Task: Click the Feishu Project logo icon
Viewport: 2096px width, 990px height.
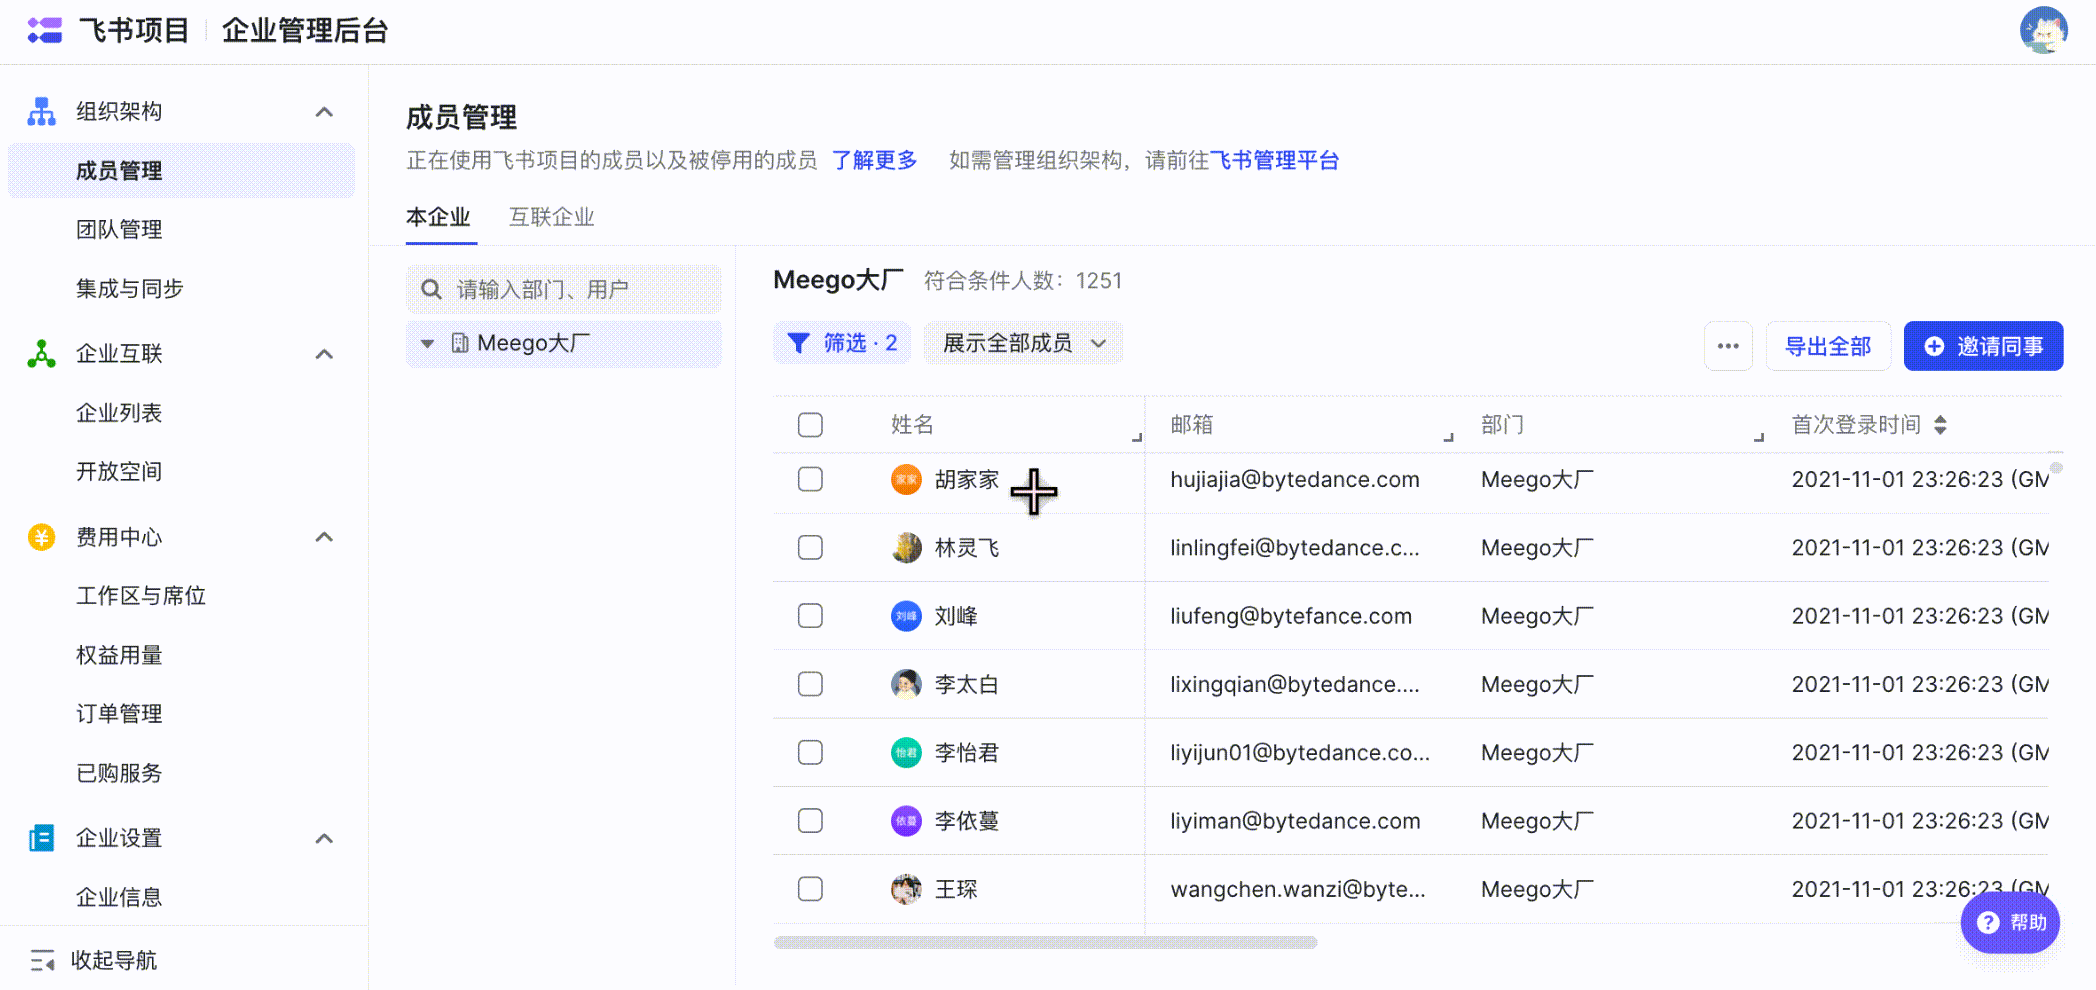Action: coord(45,31)
